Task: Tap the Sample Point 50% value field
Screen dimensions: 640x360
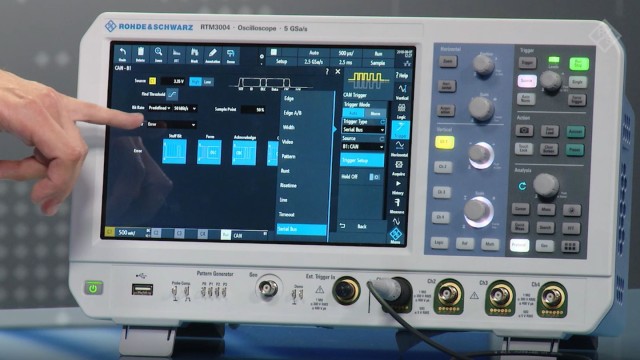Action: (x=253, y=109)
